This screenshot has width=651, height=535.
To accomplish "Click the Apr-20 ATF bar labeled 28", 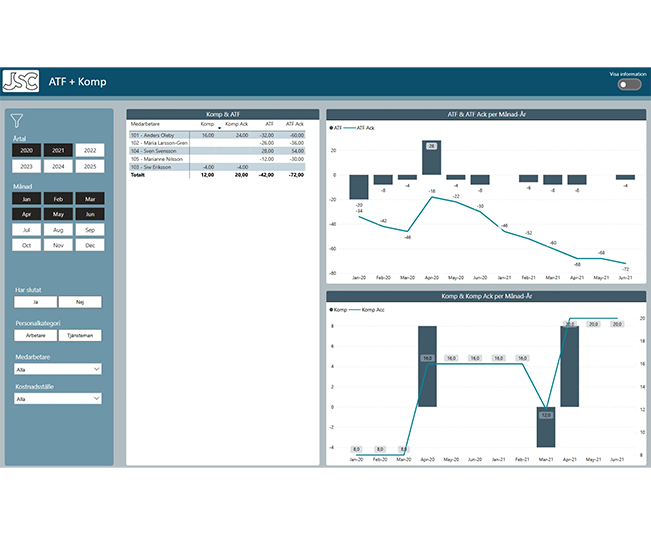I will [431, 157].
